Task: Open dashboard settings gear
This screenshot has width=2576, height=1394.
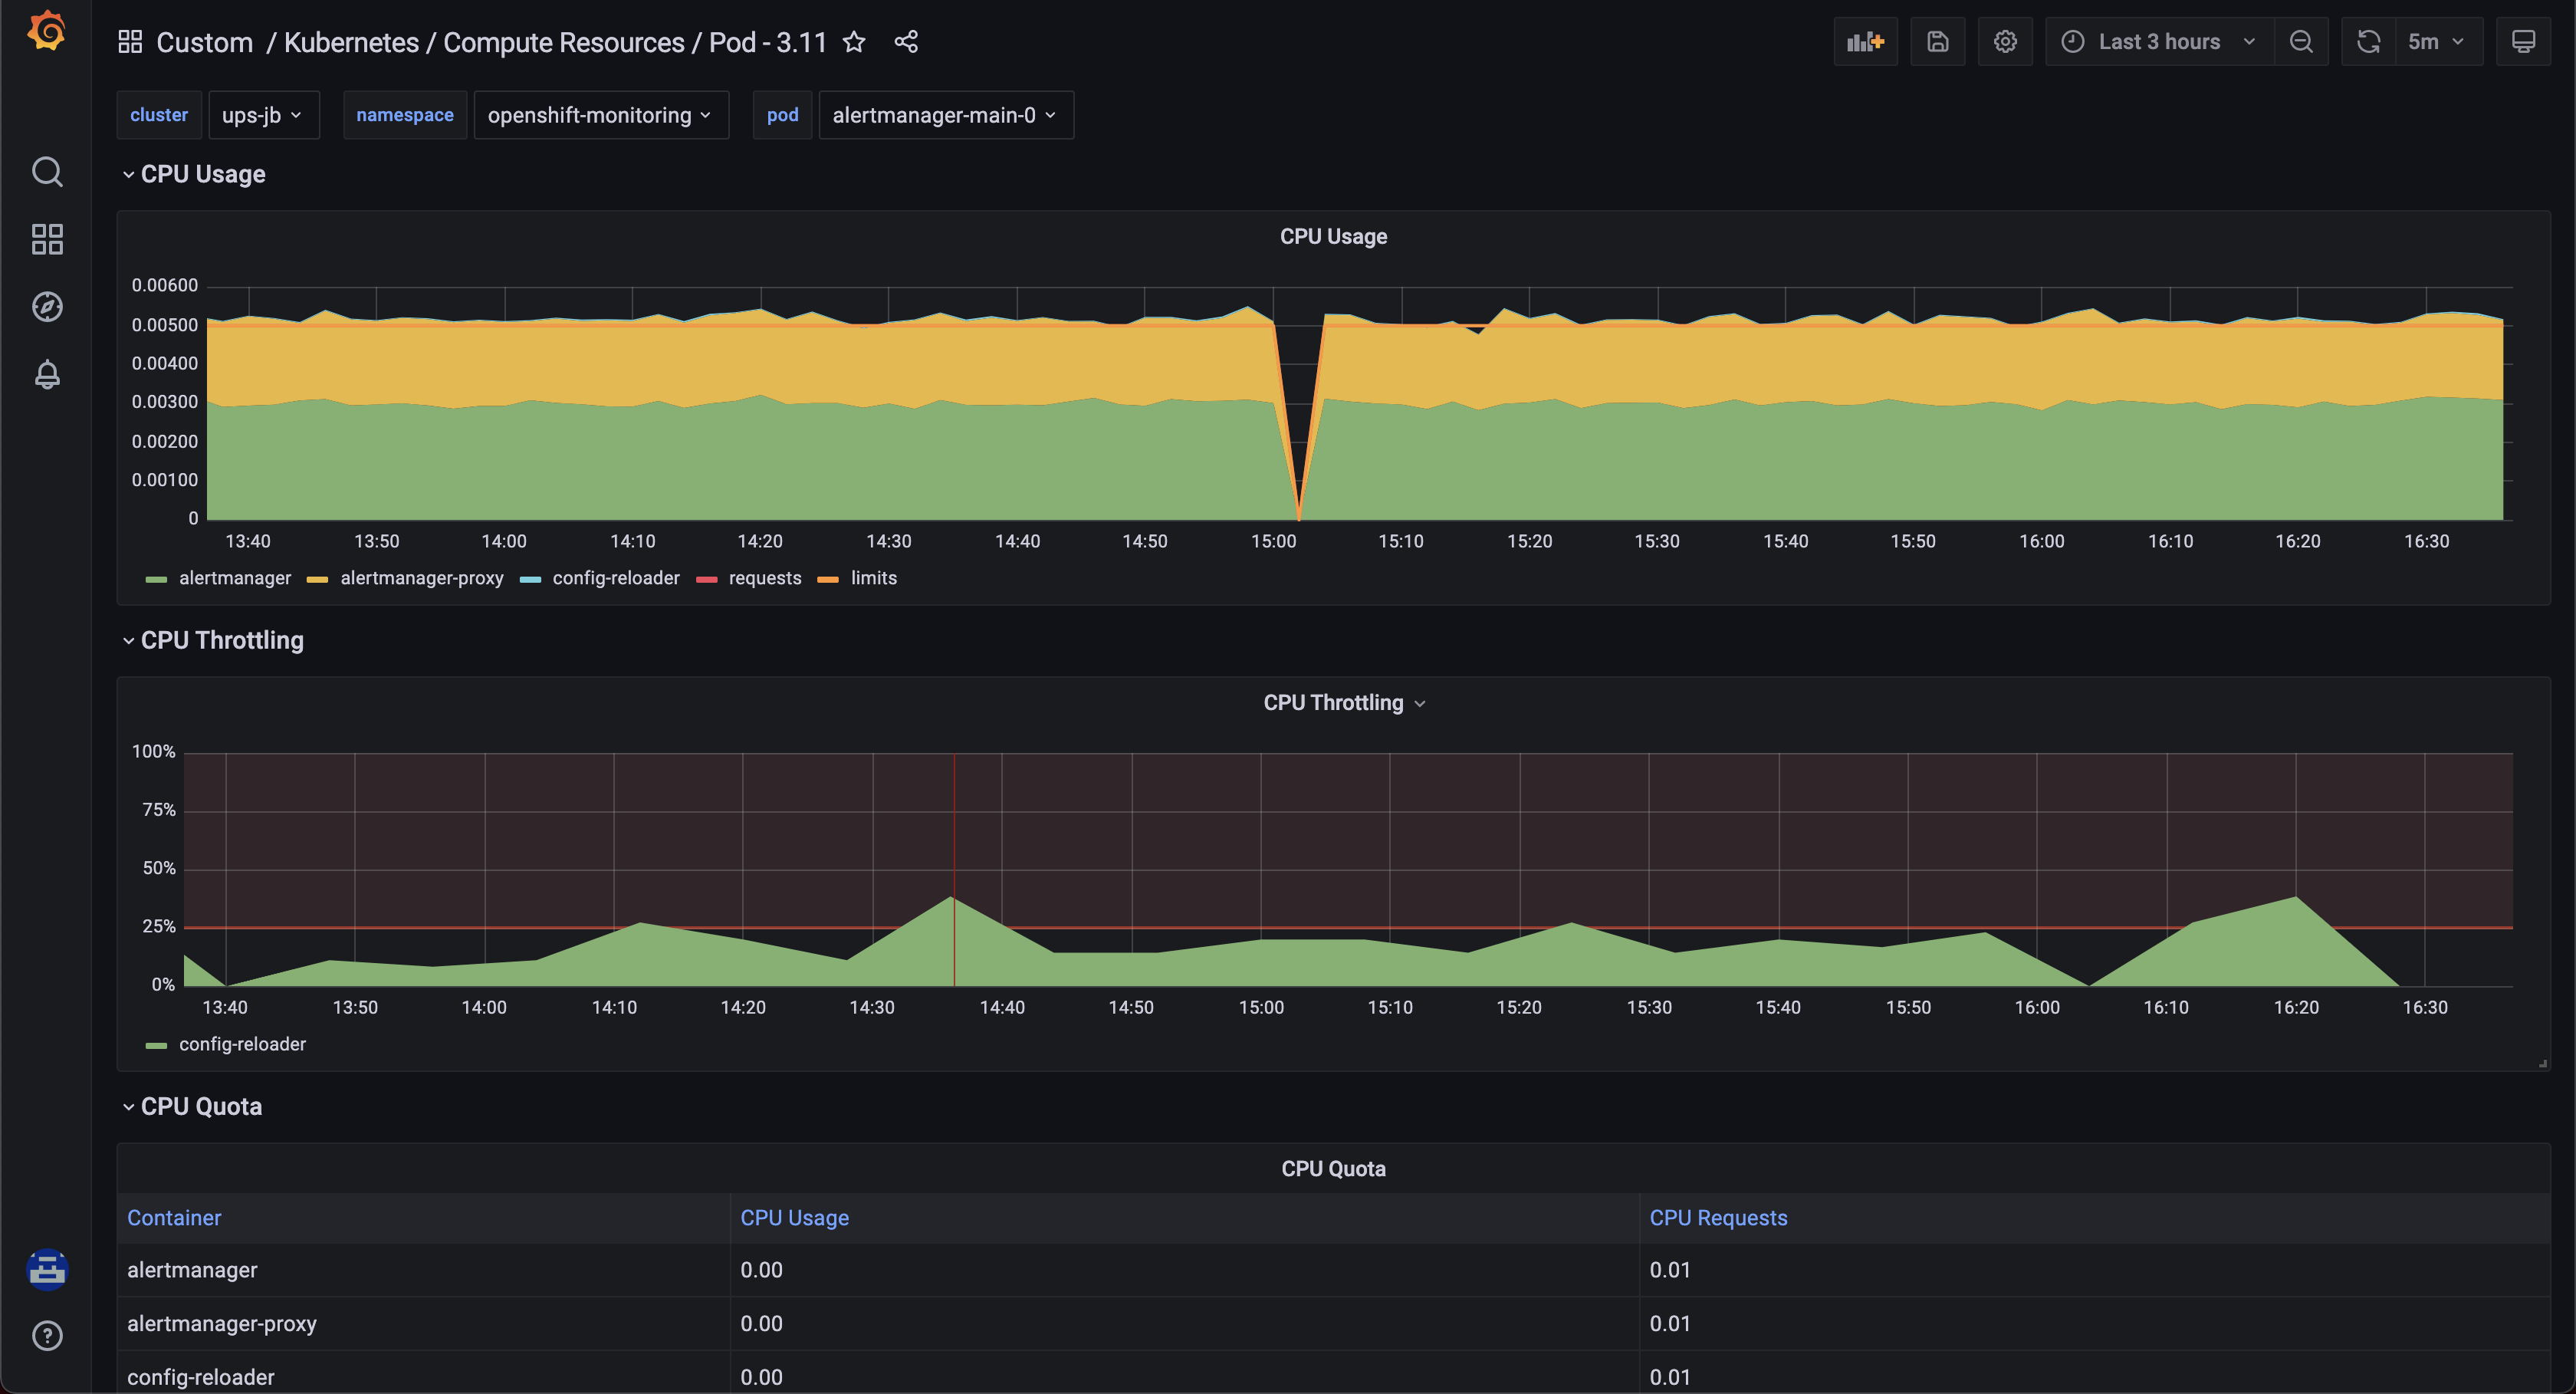Action: coord(2004,42)
